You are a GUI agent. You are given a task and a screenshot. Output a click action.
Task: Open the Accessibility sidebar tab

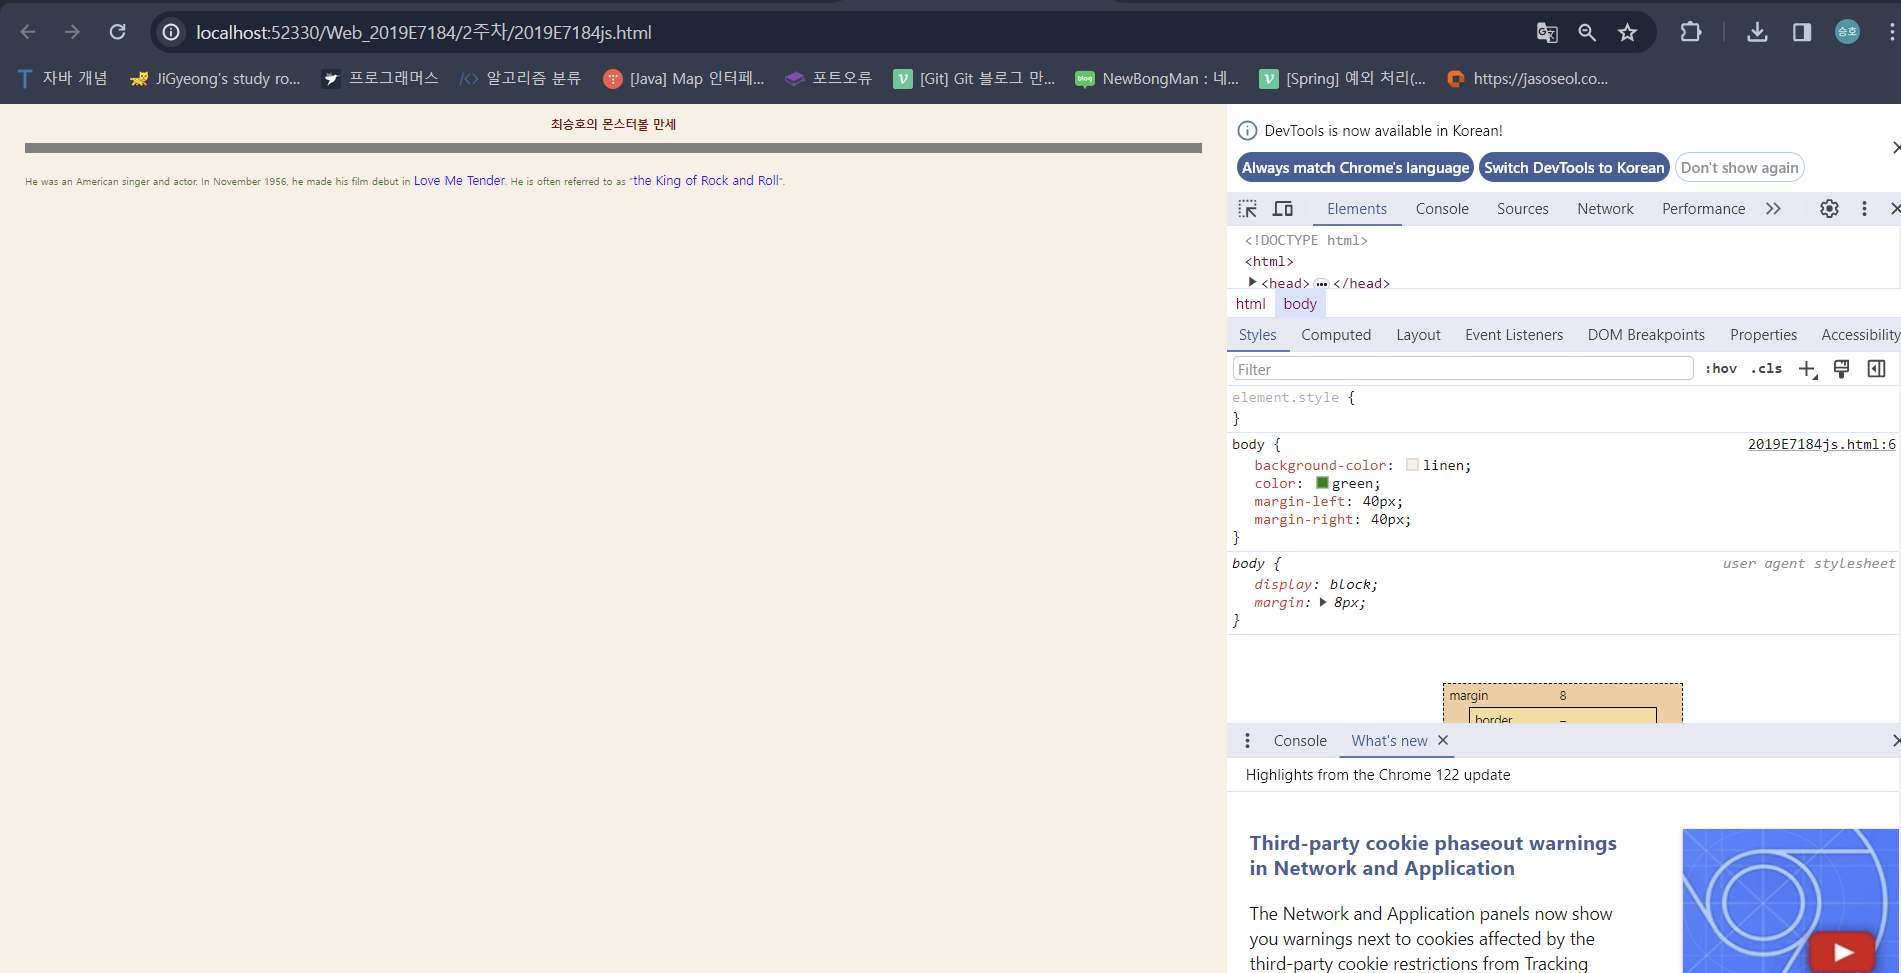point(1860,335)
